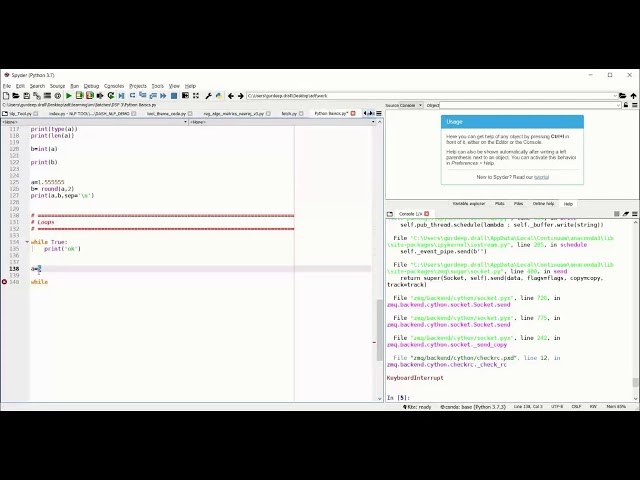Interrupt kernel stop icon in console

(x=617, y=214)
